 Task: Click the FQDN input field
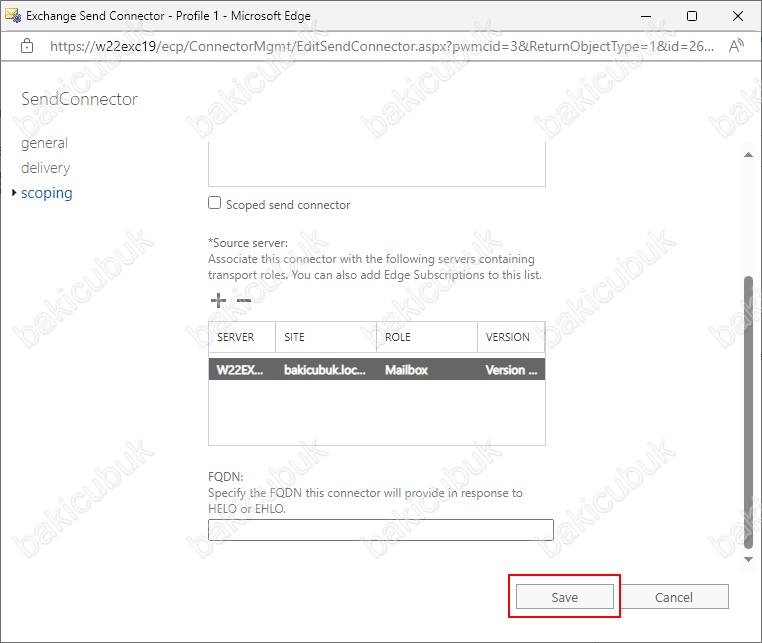(381, 530)
